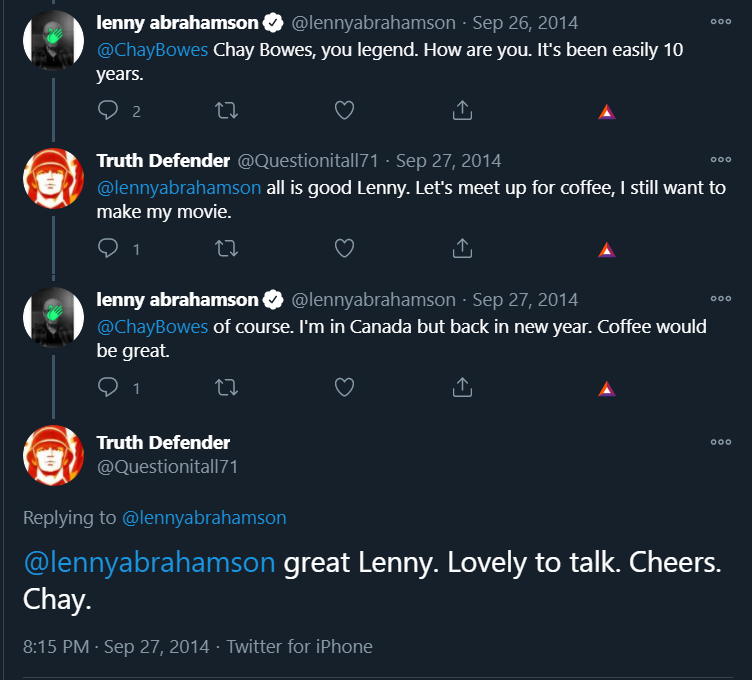Open @lennyabrahamson link after "Replying to"
The height and width of the screenshot is (680, 752).
(204, 517)
